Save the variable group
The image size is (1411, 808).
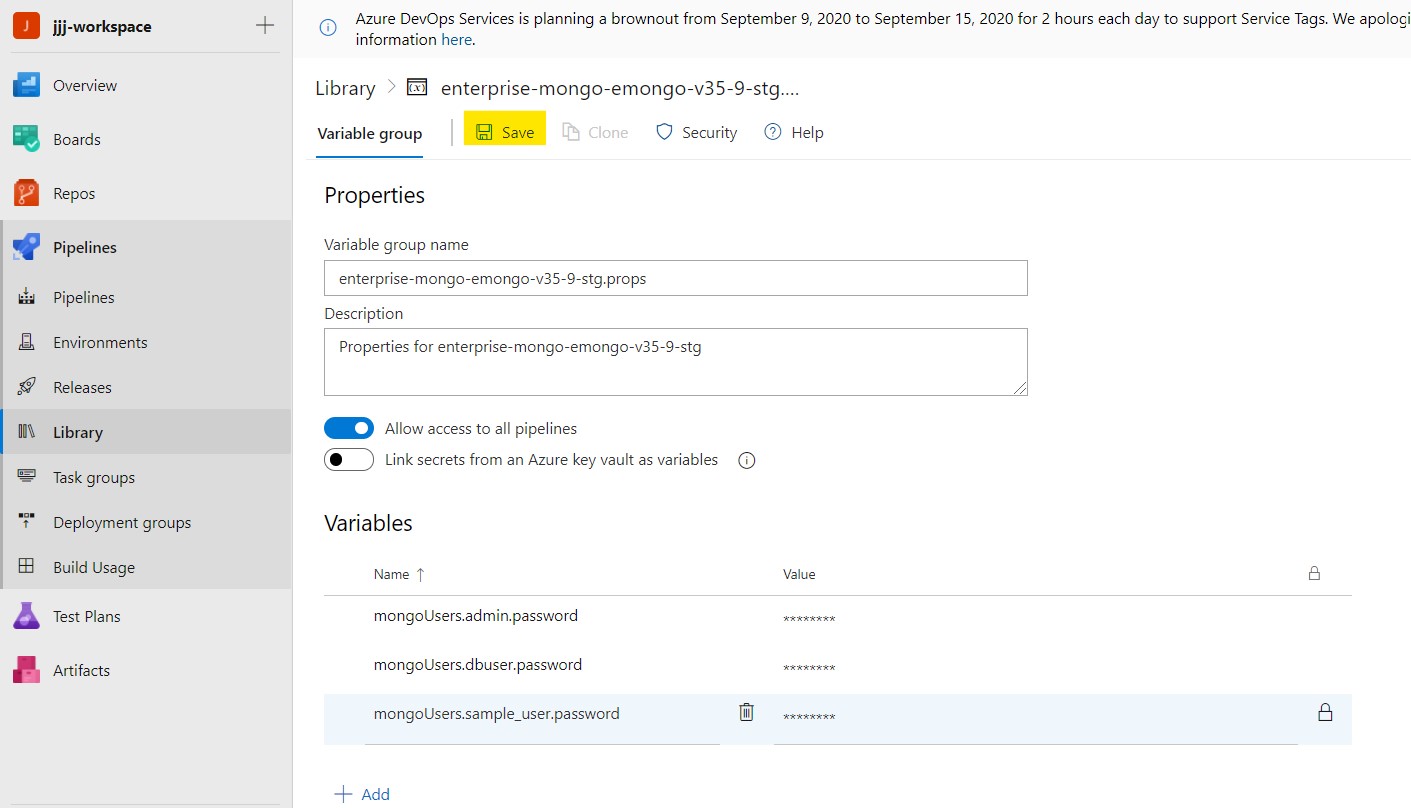pos(505,133)
